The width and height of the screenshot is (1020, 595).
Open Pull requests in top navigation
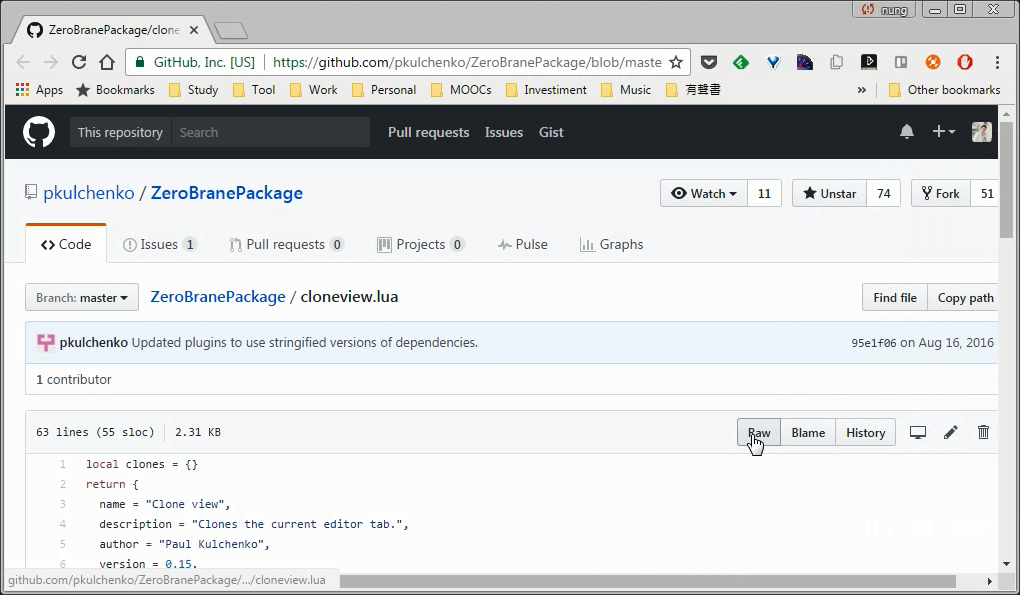pos(429,132)
